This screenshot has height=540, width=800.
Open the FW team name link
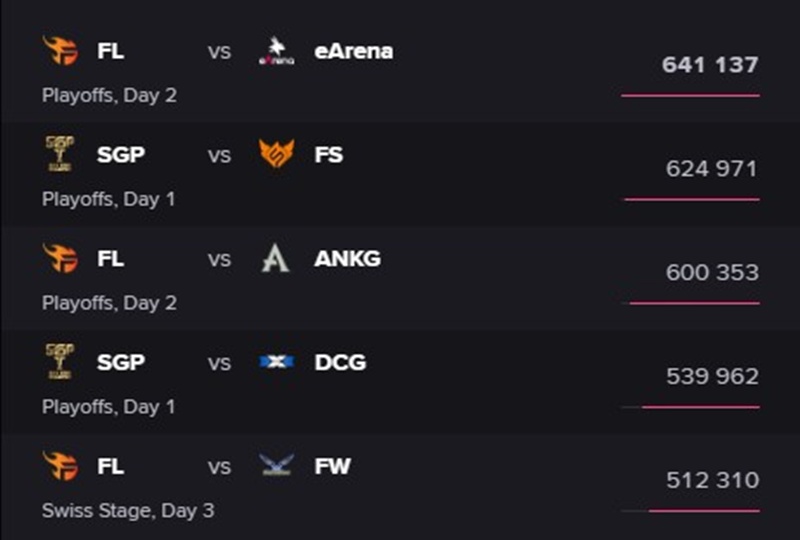coord(333,467)
